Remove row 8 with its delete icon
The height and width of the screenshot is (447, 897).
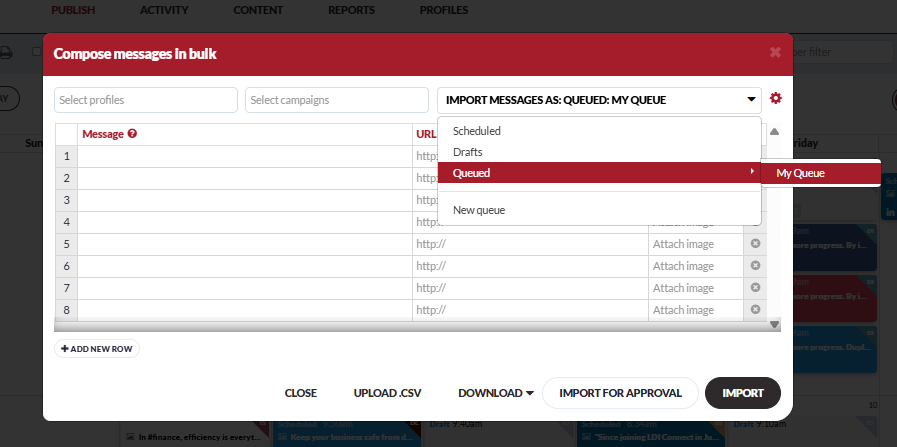coord(755,310)
